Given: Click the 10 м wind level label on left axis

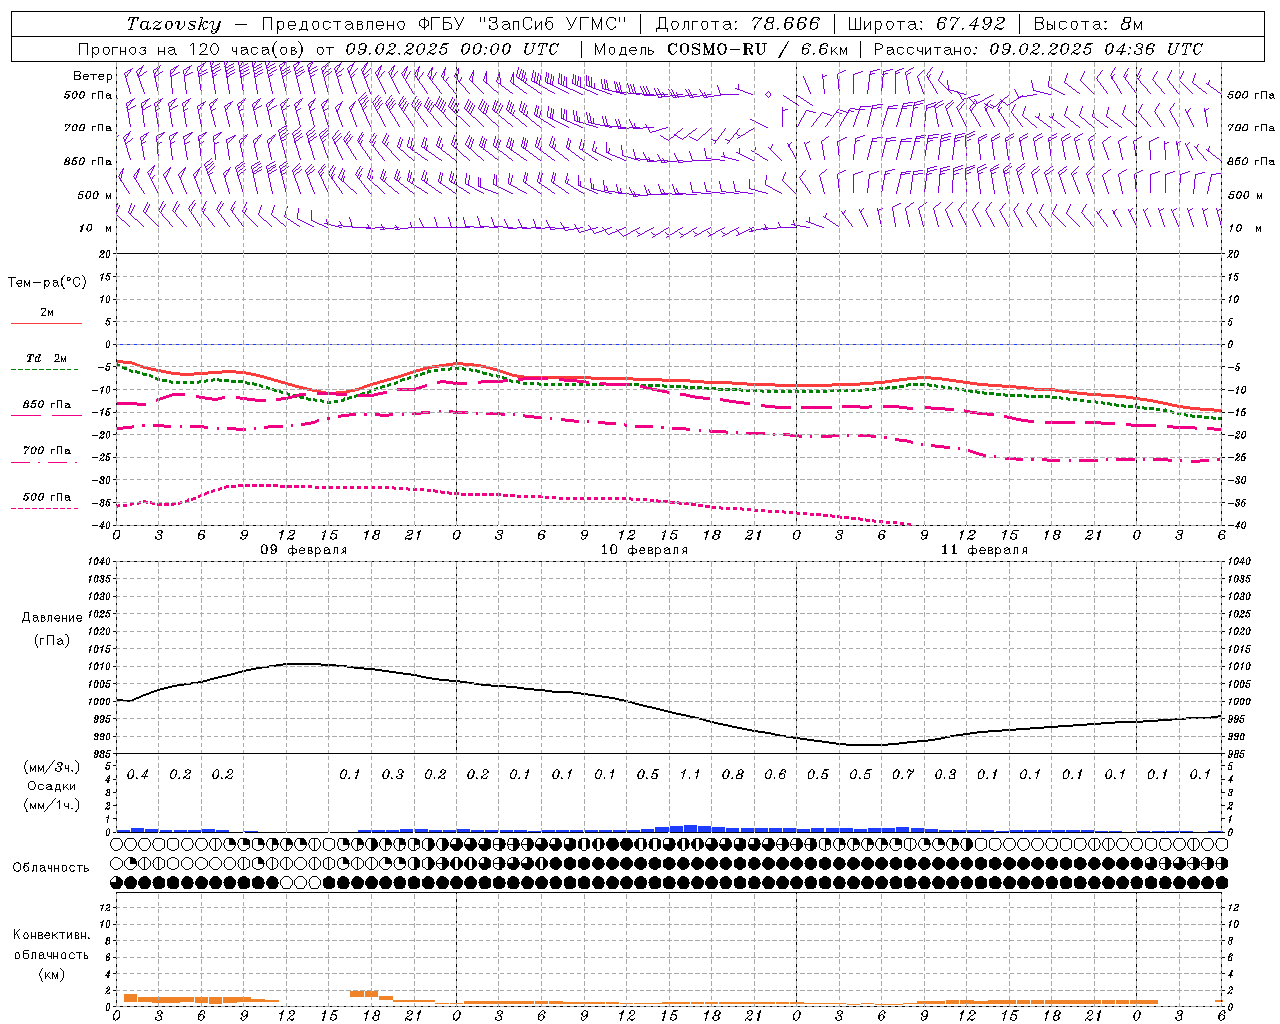Looking at the screenshot, I should pyautogui.click(x=96, y=229).
